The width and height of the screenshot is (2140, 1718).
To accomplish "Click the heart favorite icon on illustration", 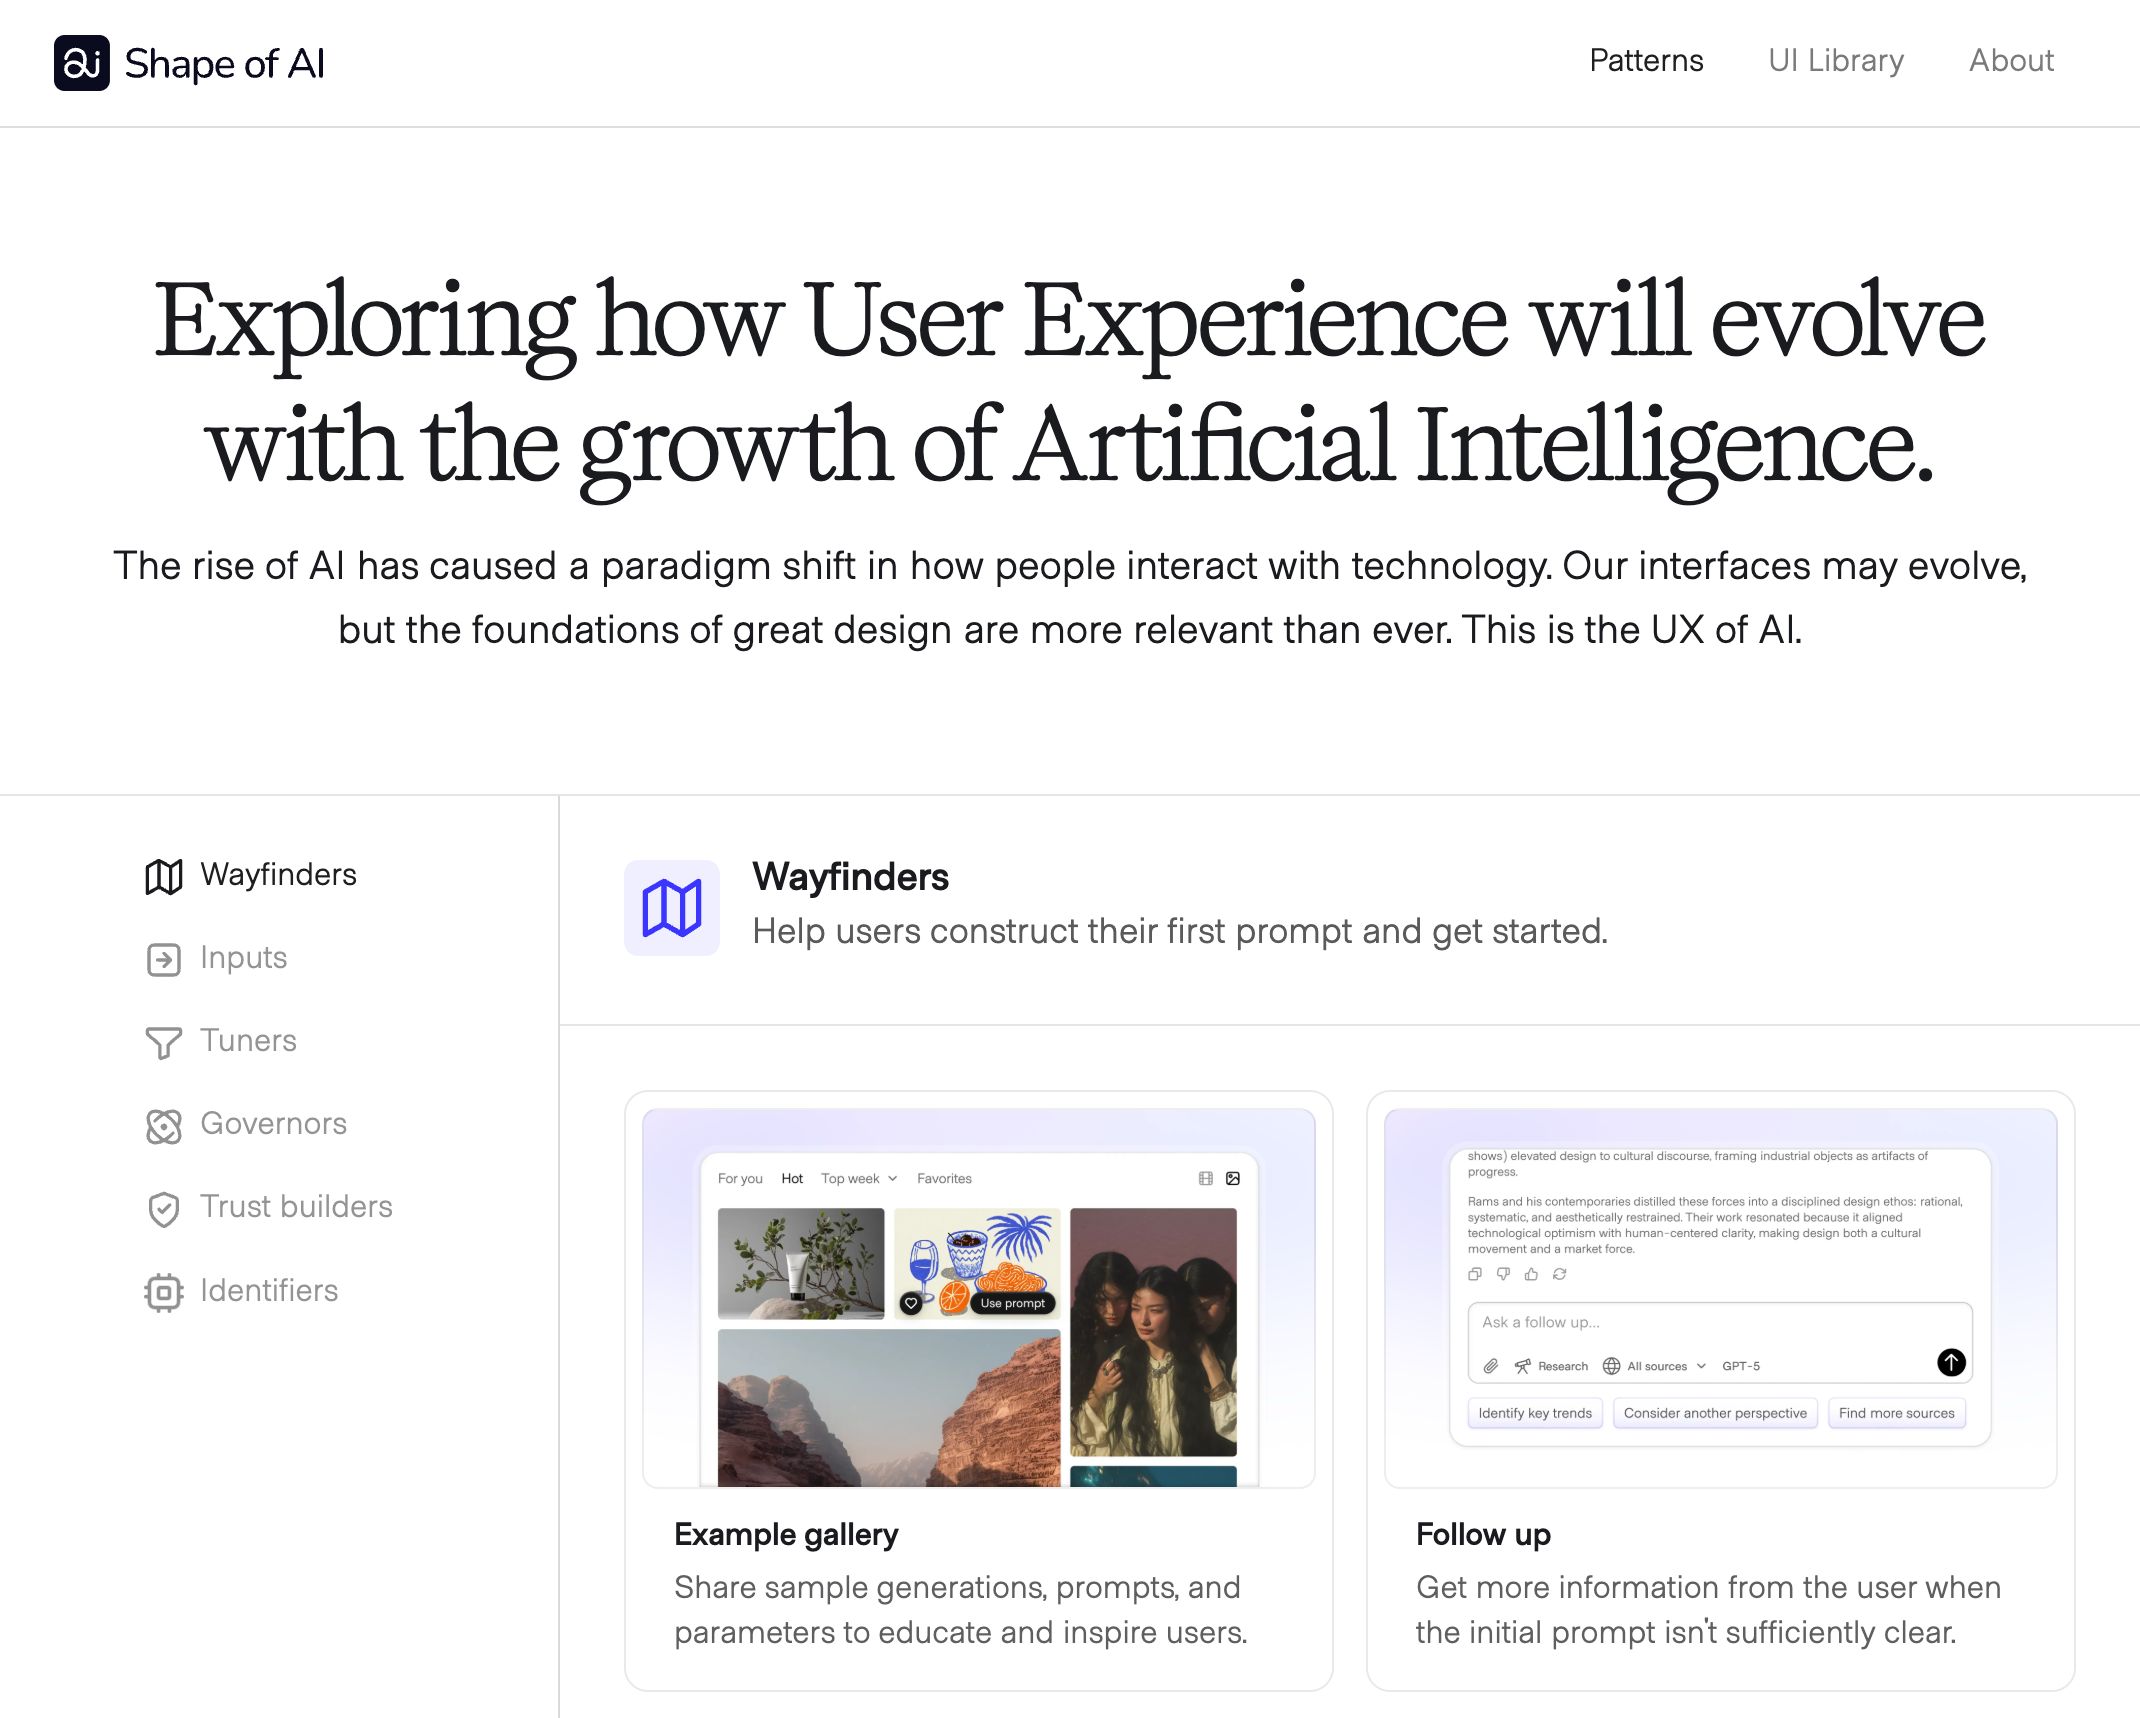I will point(911,1303).
